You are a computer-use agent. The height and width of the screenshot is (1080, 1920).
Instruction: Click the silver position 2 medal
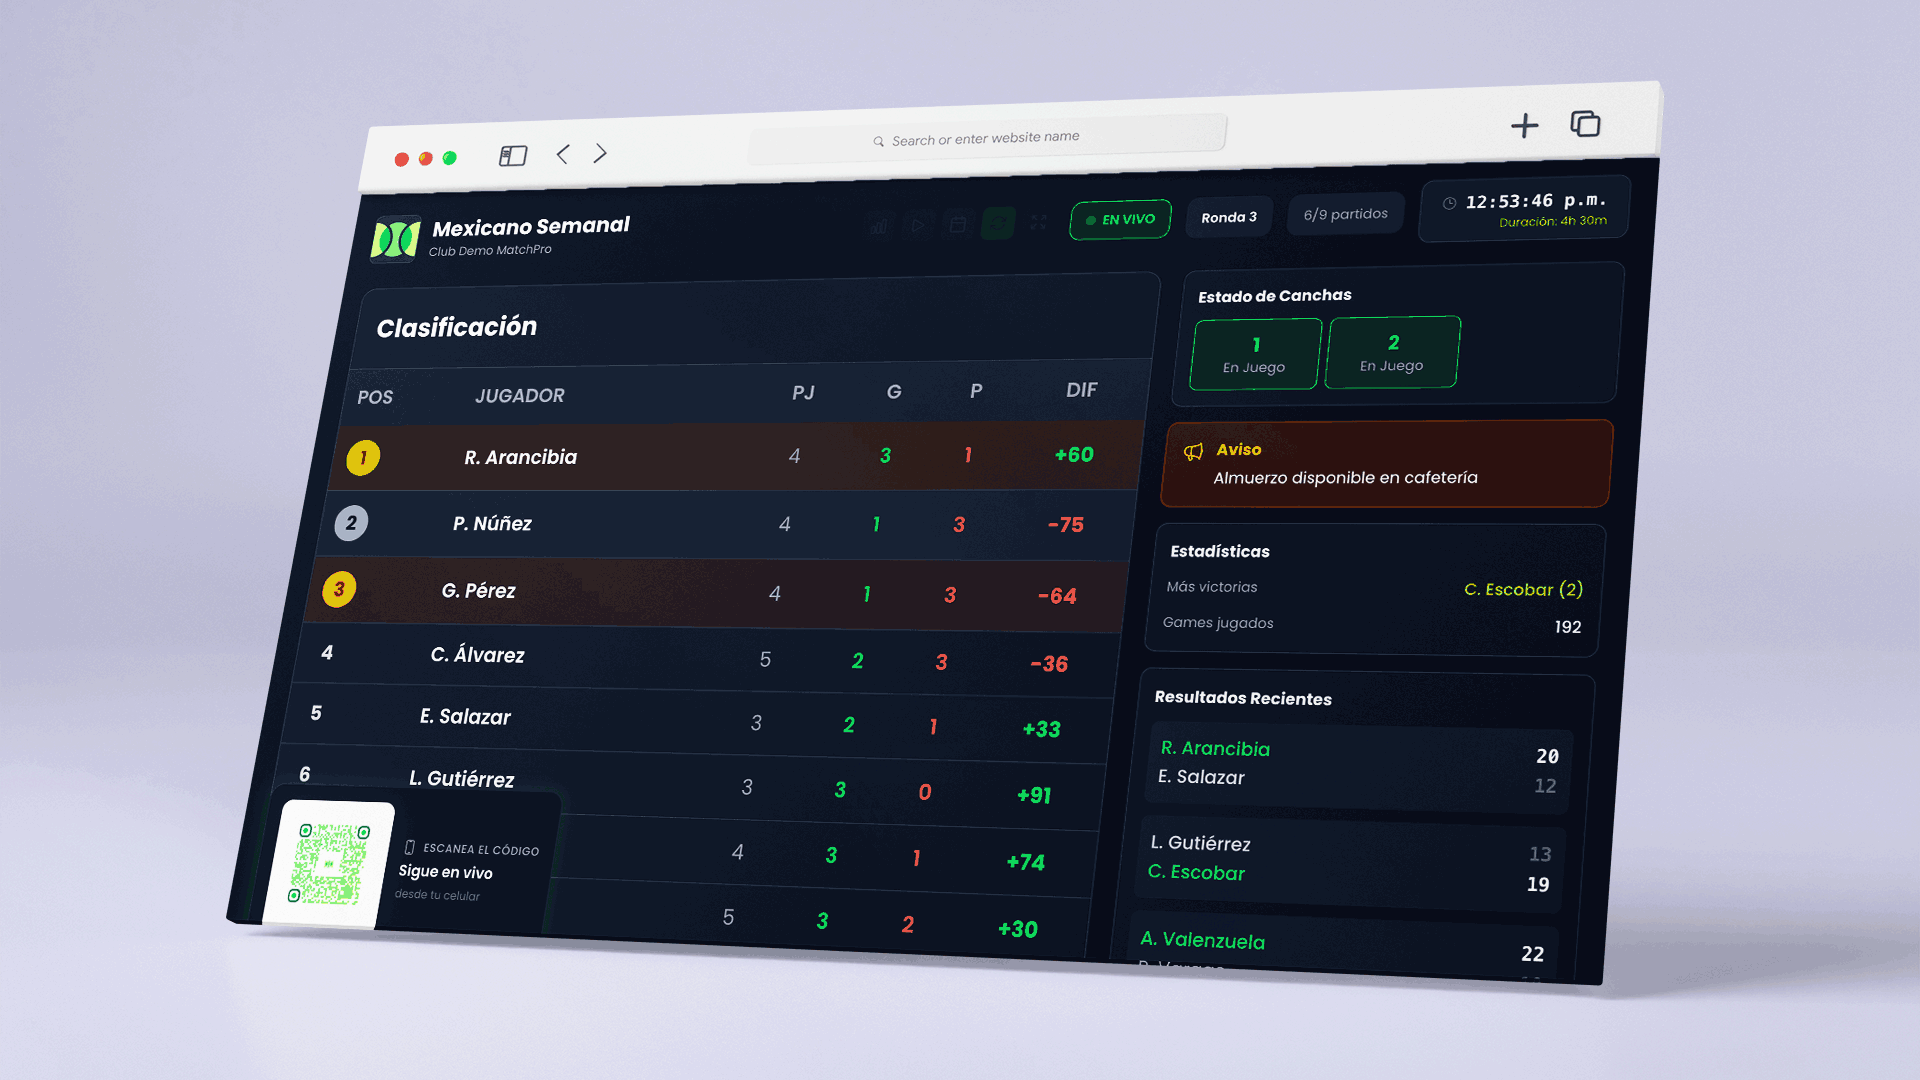[x=351, y=523]
